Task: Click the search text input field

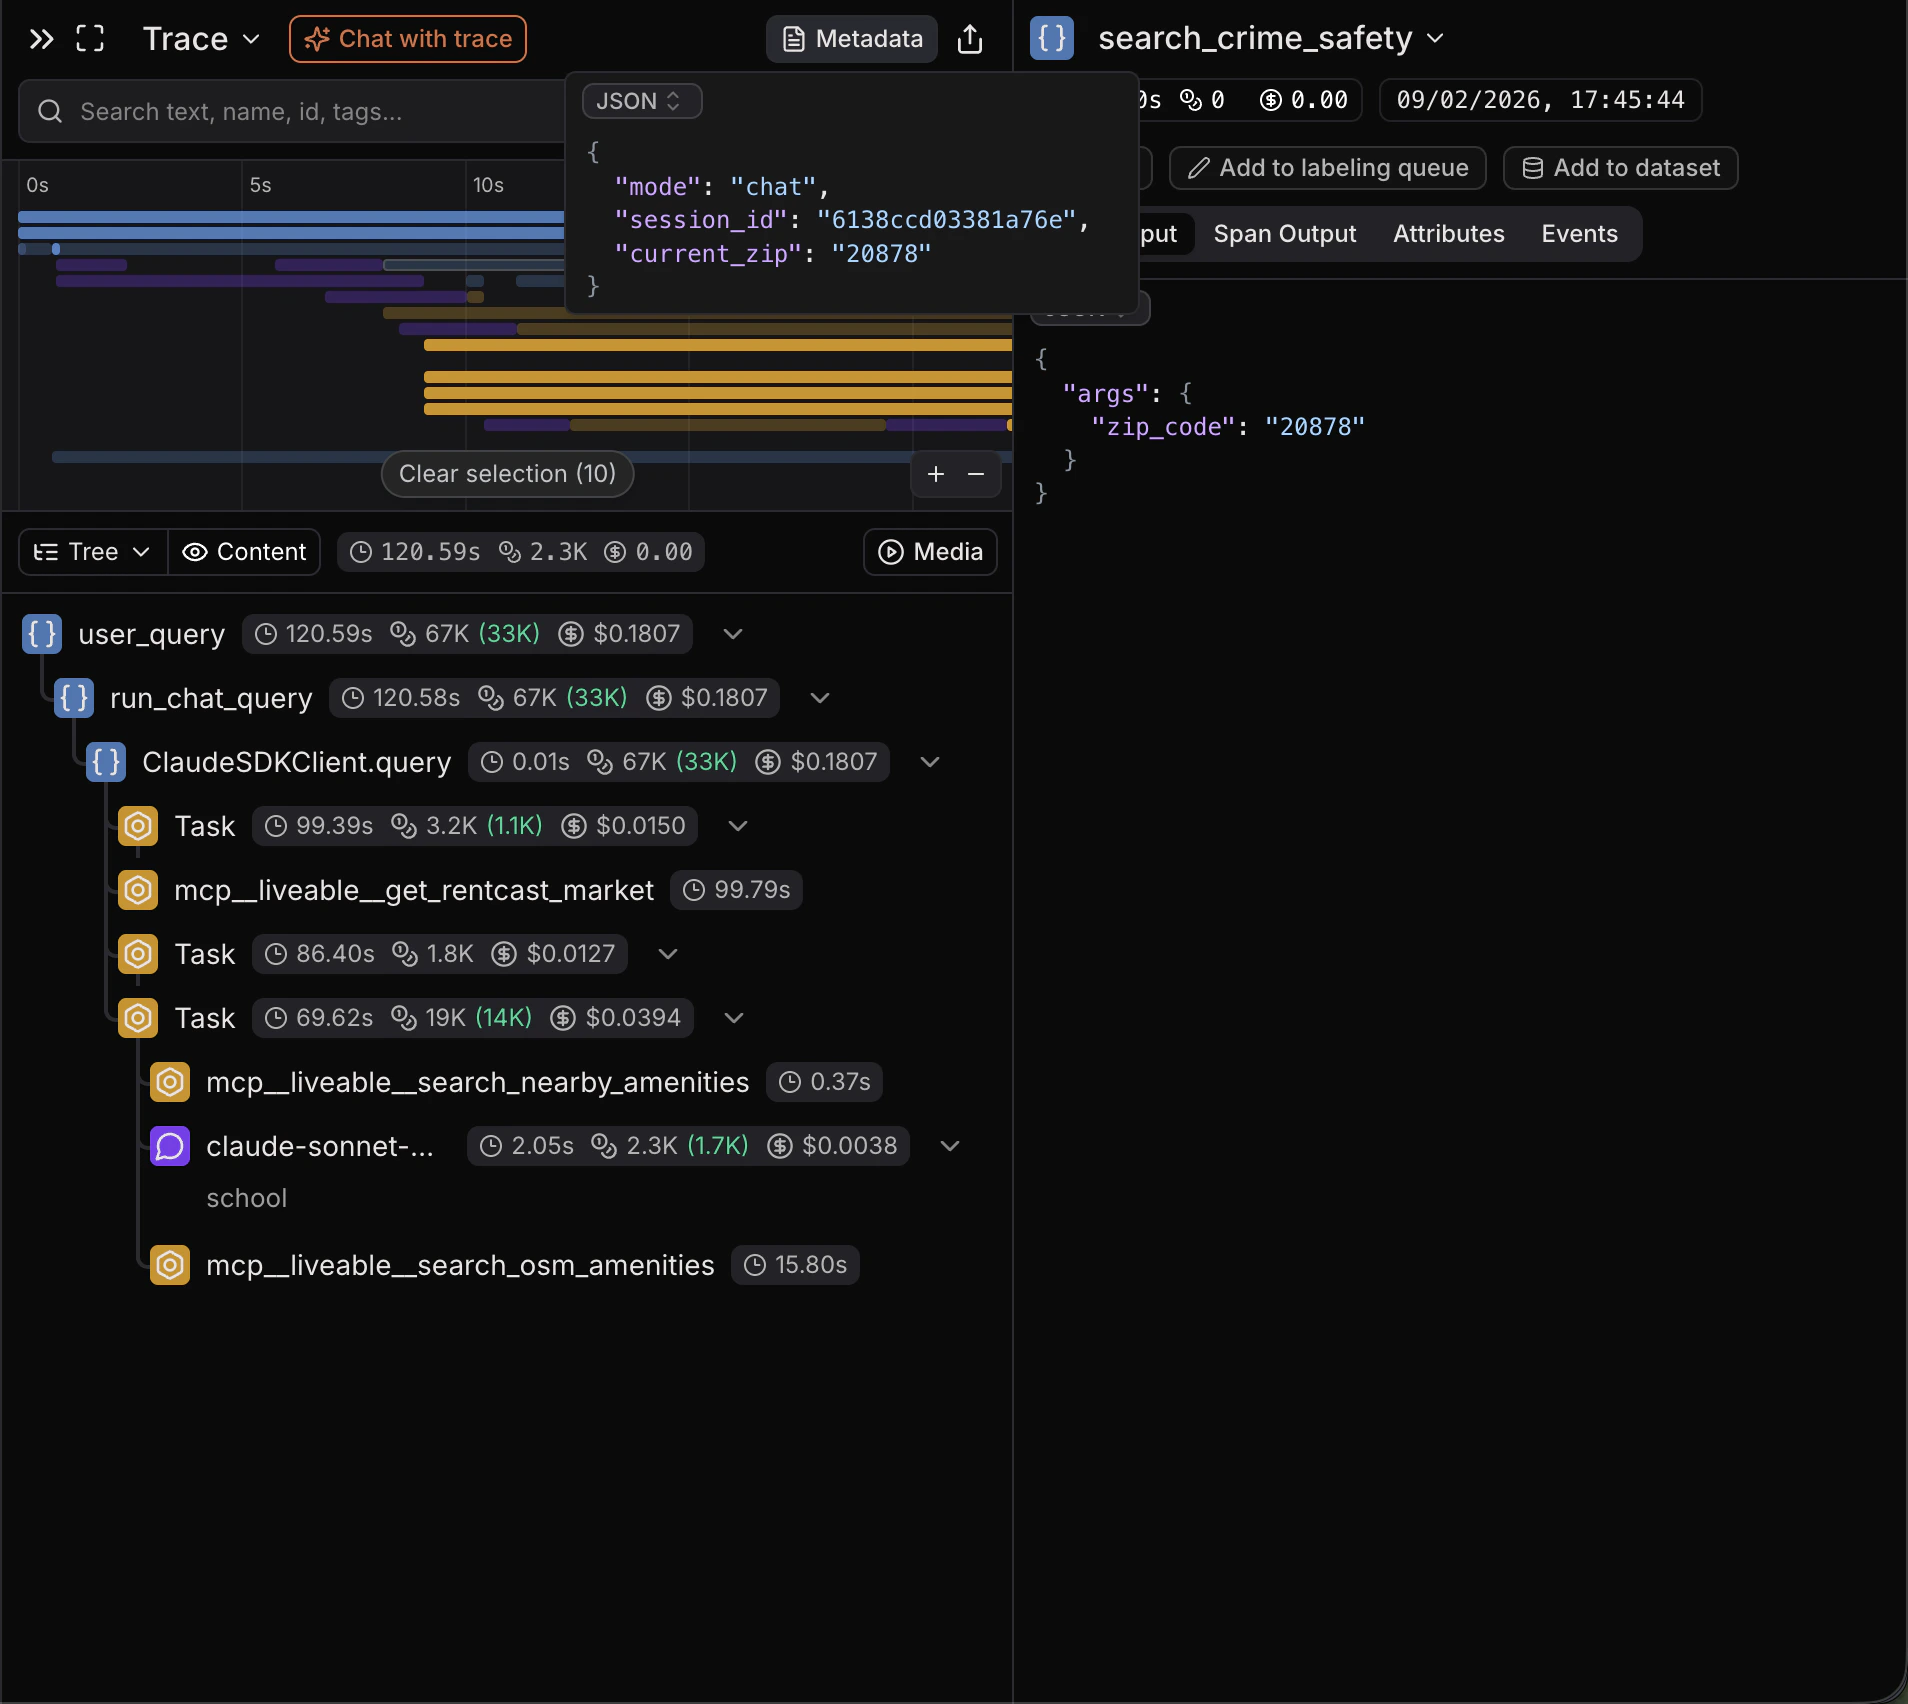Action: tap(300, 111)
